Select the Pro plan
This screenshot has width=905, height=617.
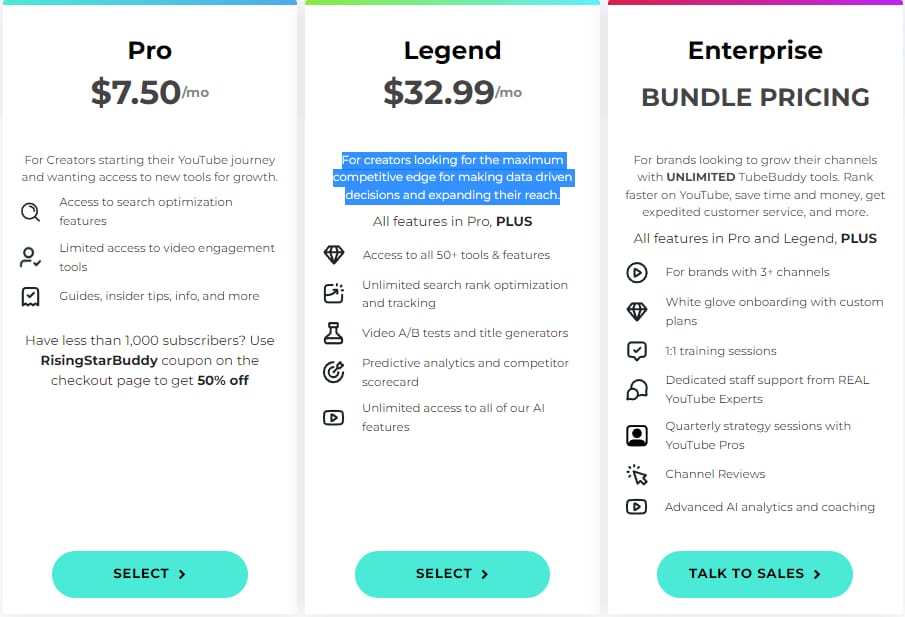point(149,574)
